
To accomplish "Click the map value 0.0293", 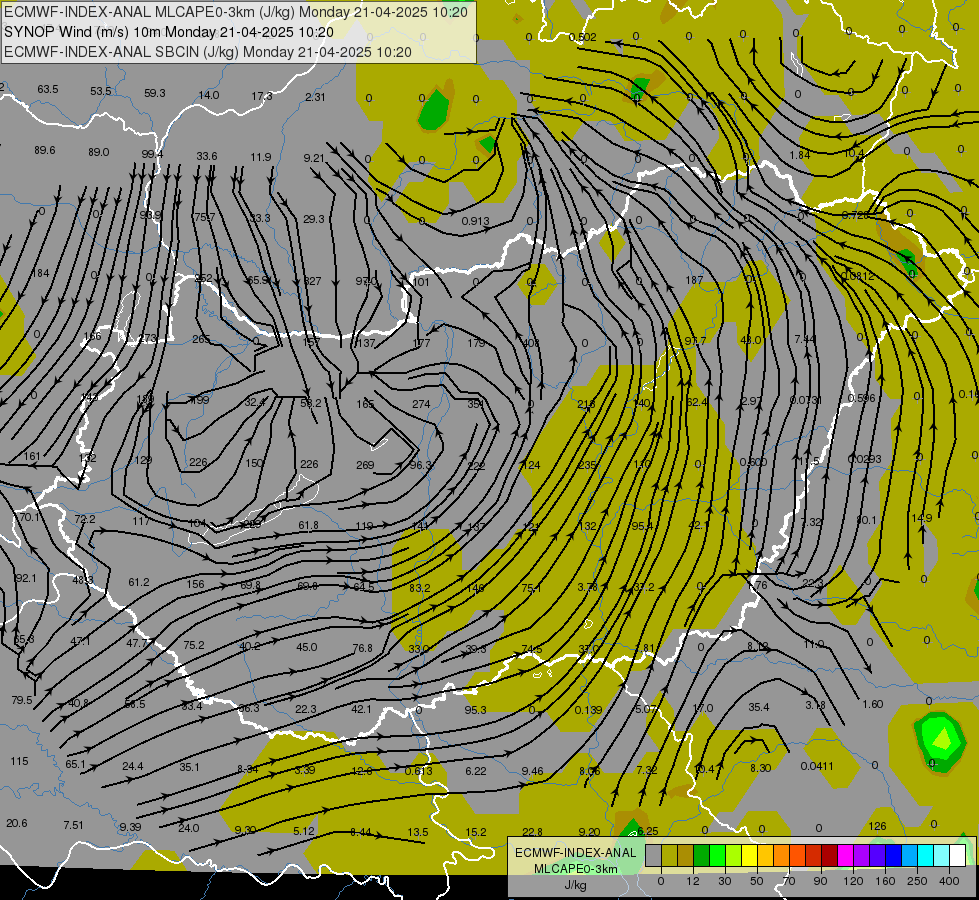I will click(864, 459).
